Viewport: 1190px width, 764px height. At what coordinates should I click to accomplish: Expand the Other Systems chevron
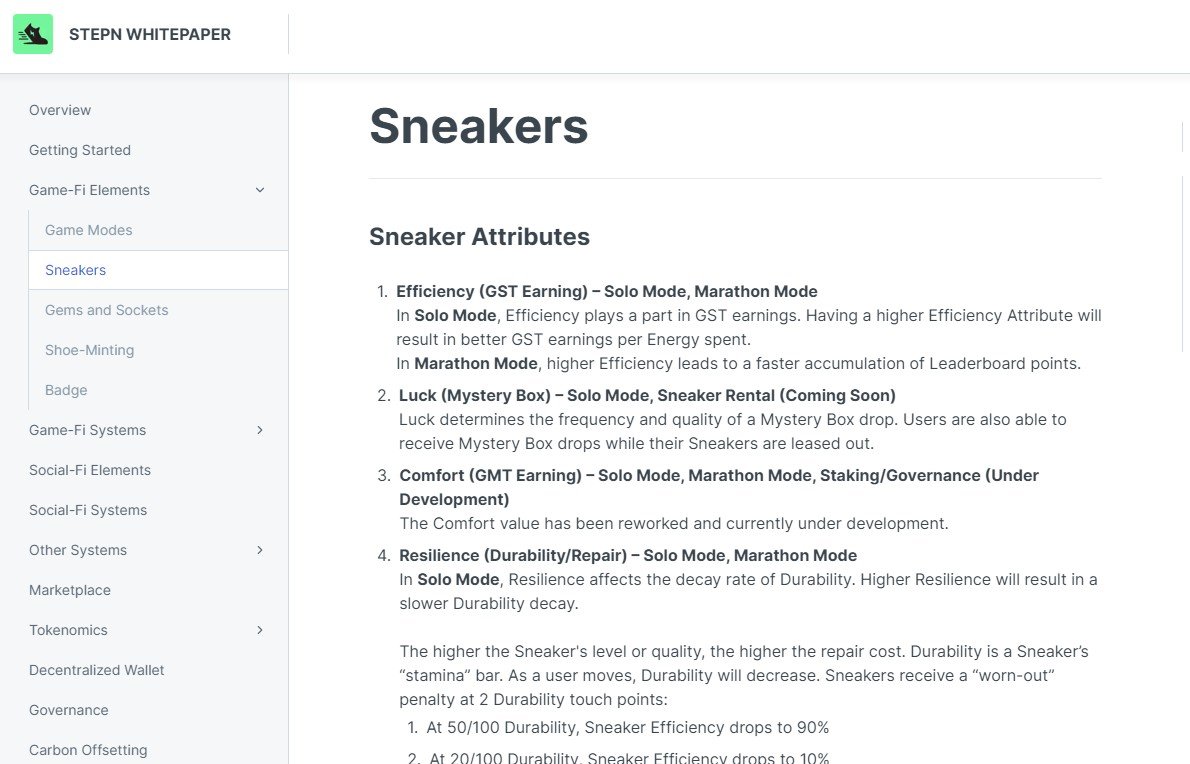[x=260, y=550]
